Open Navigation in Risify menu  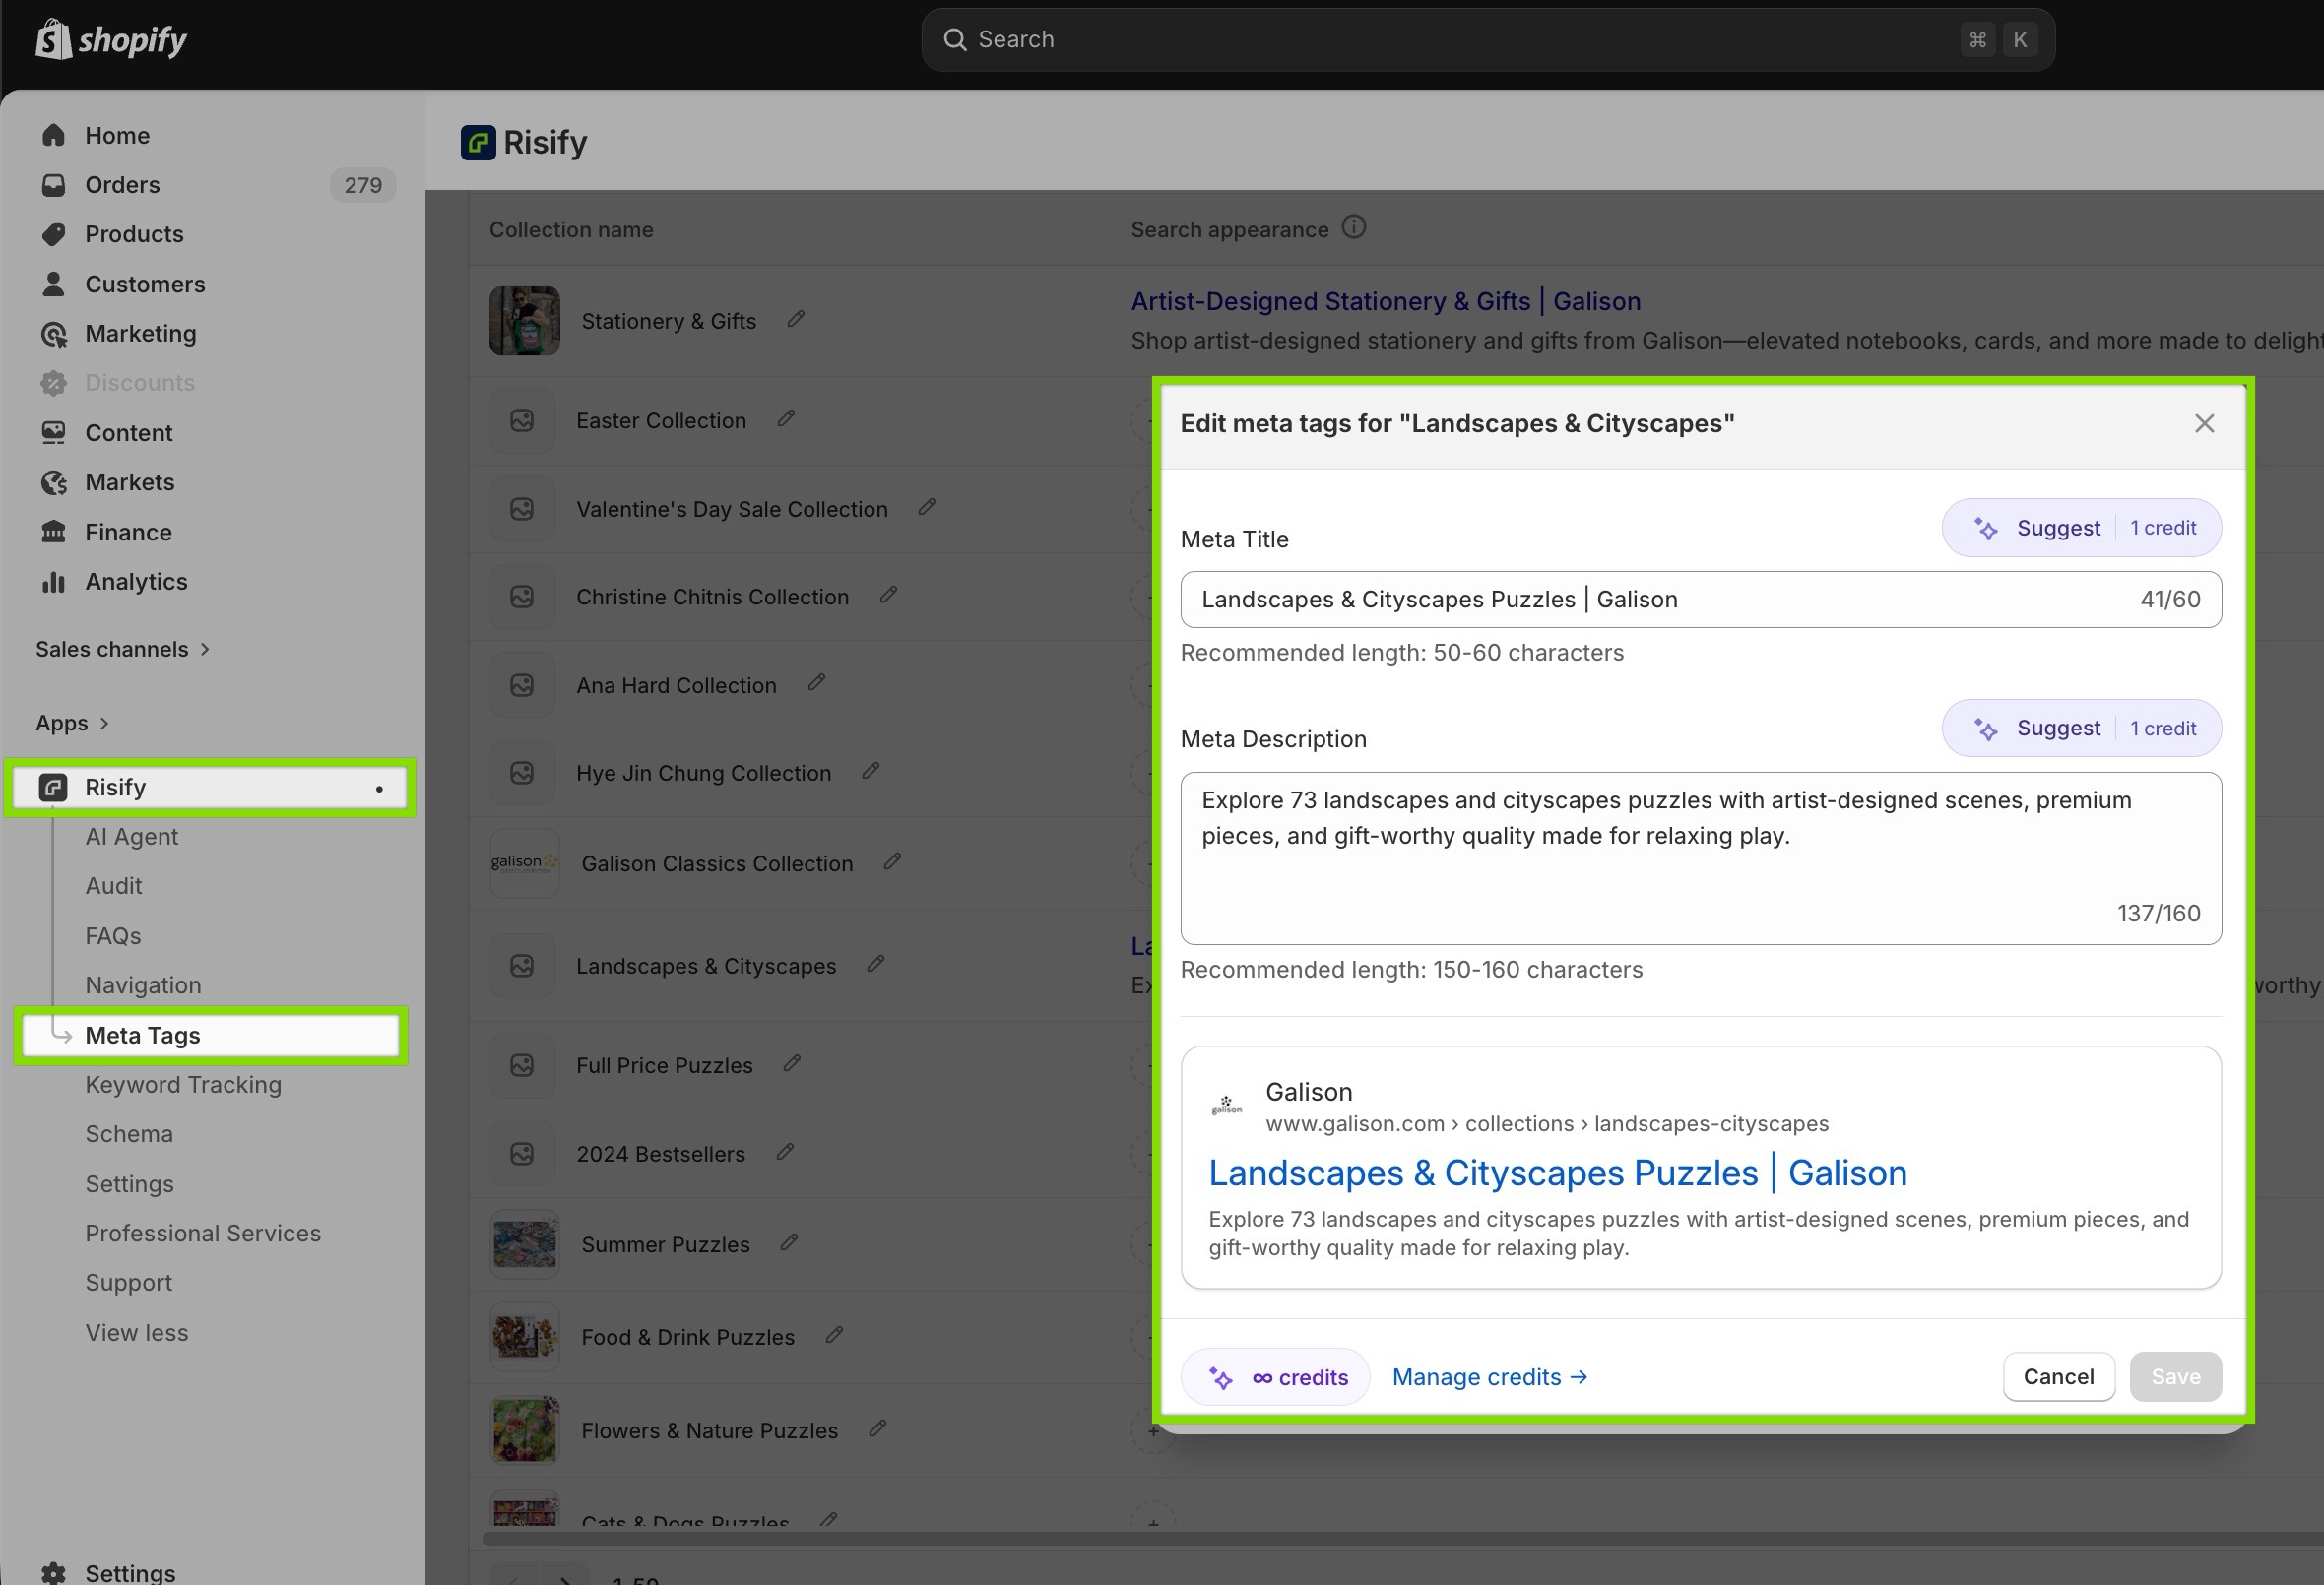click(143, 985)
